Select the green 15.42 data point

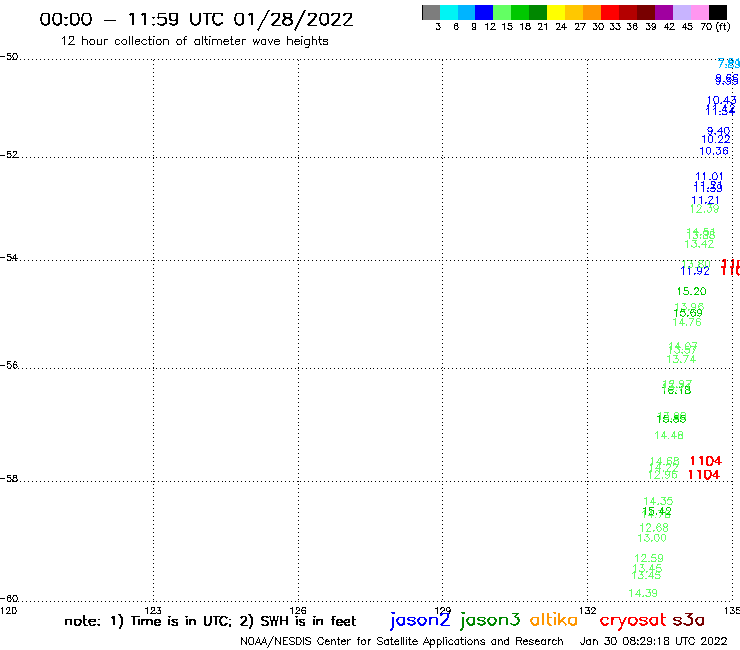[x=657, y=511]
